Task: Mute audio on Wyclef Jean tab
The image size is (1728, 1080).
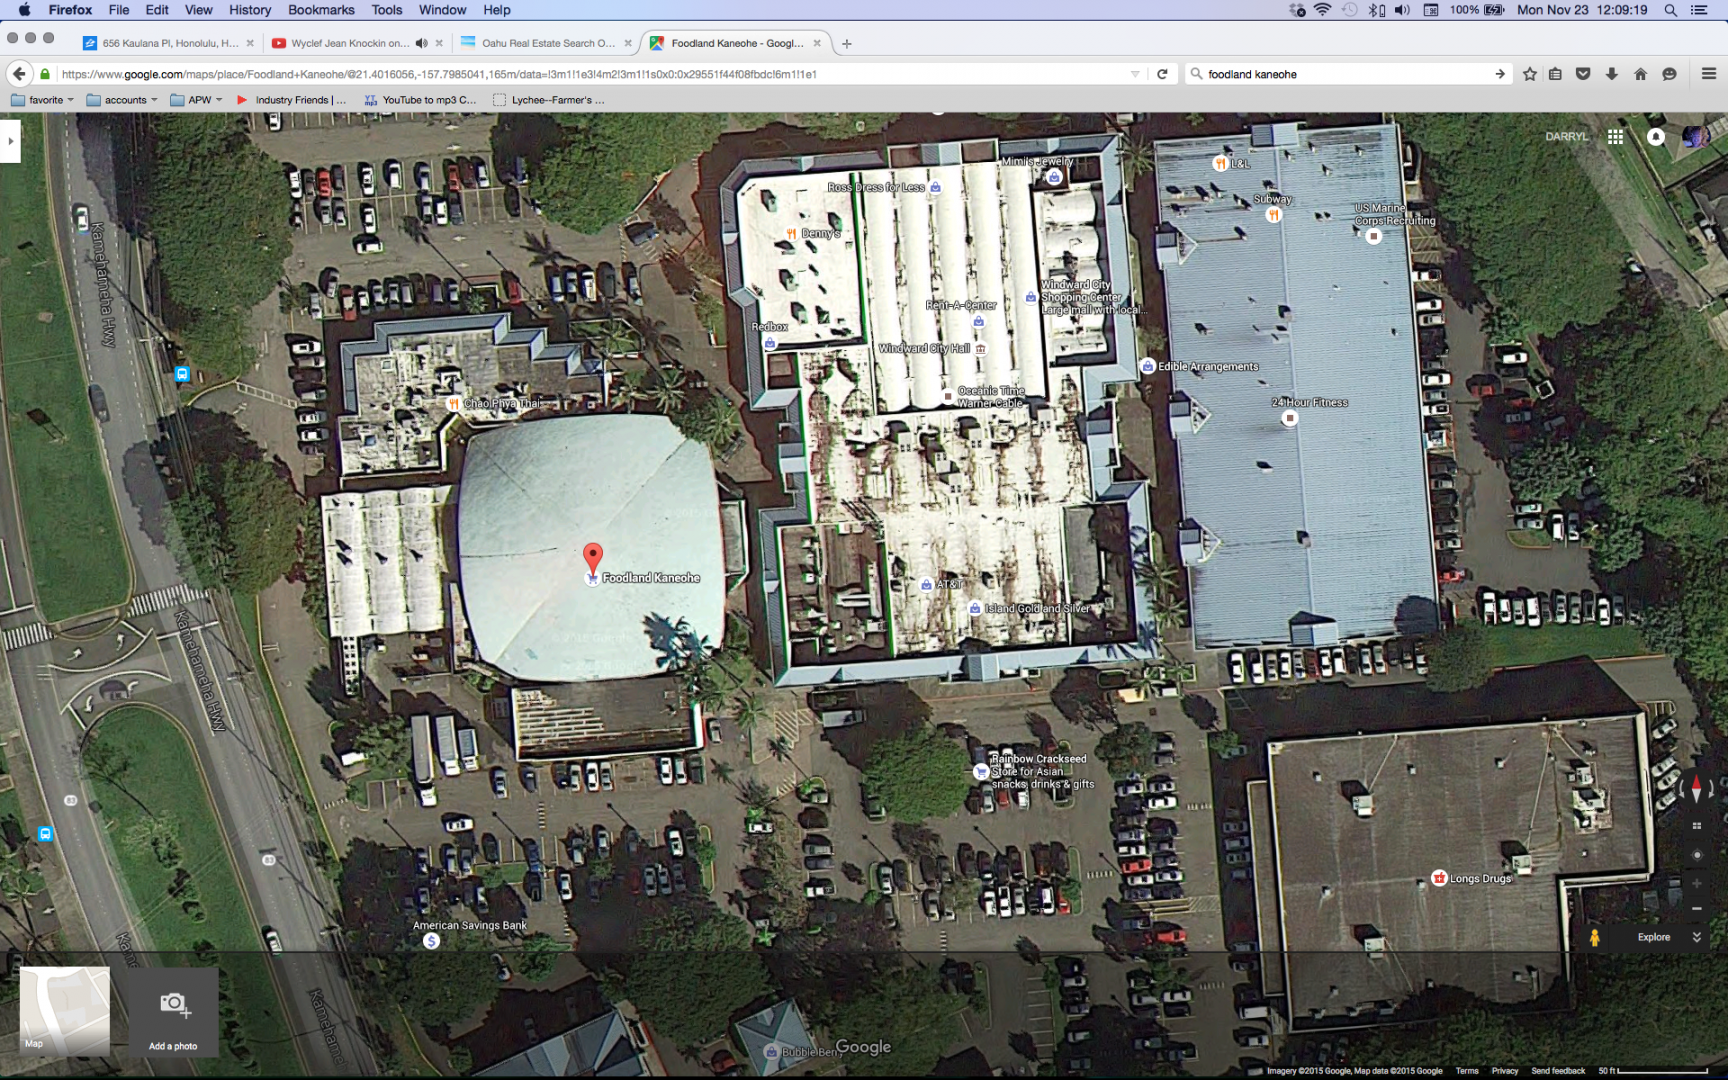Action: 421,43
